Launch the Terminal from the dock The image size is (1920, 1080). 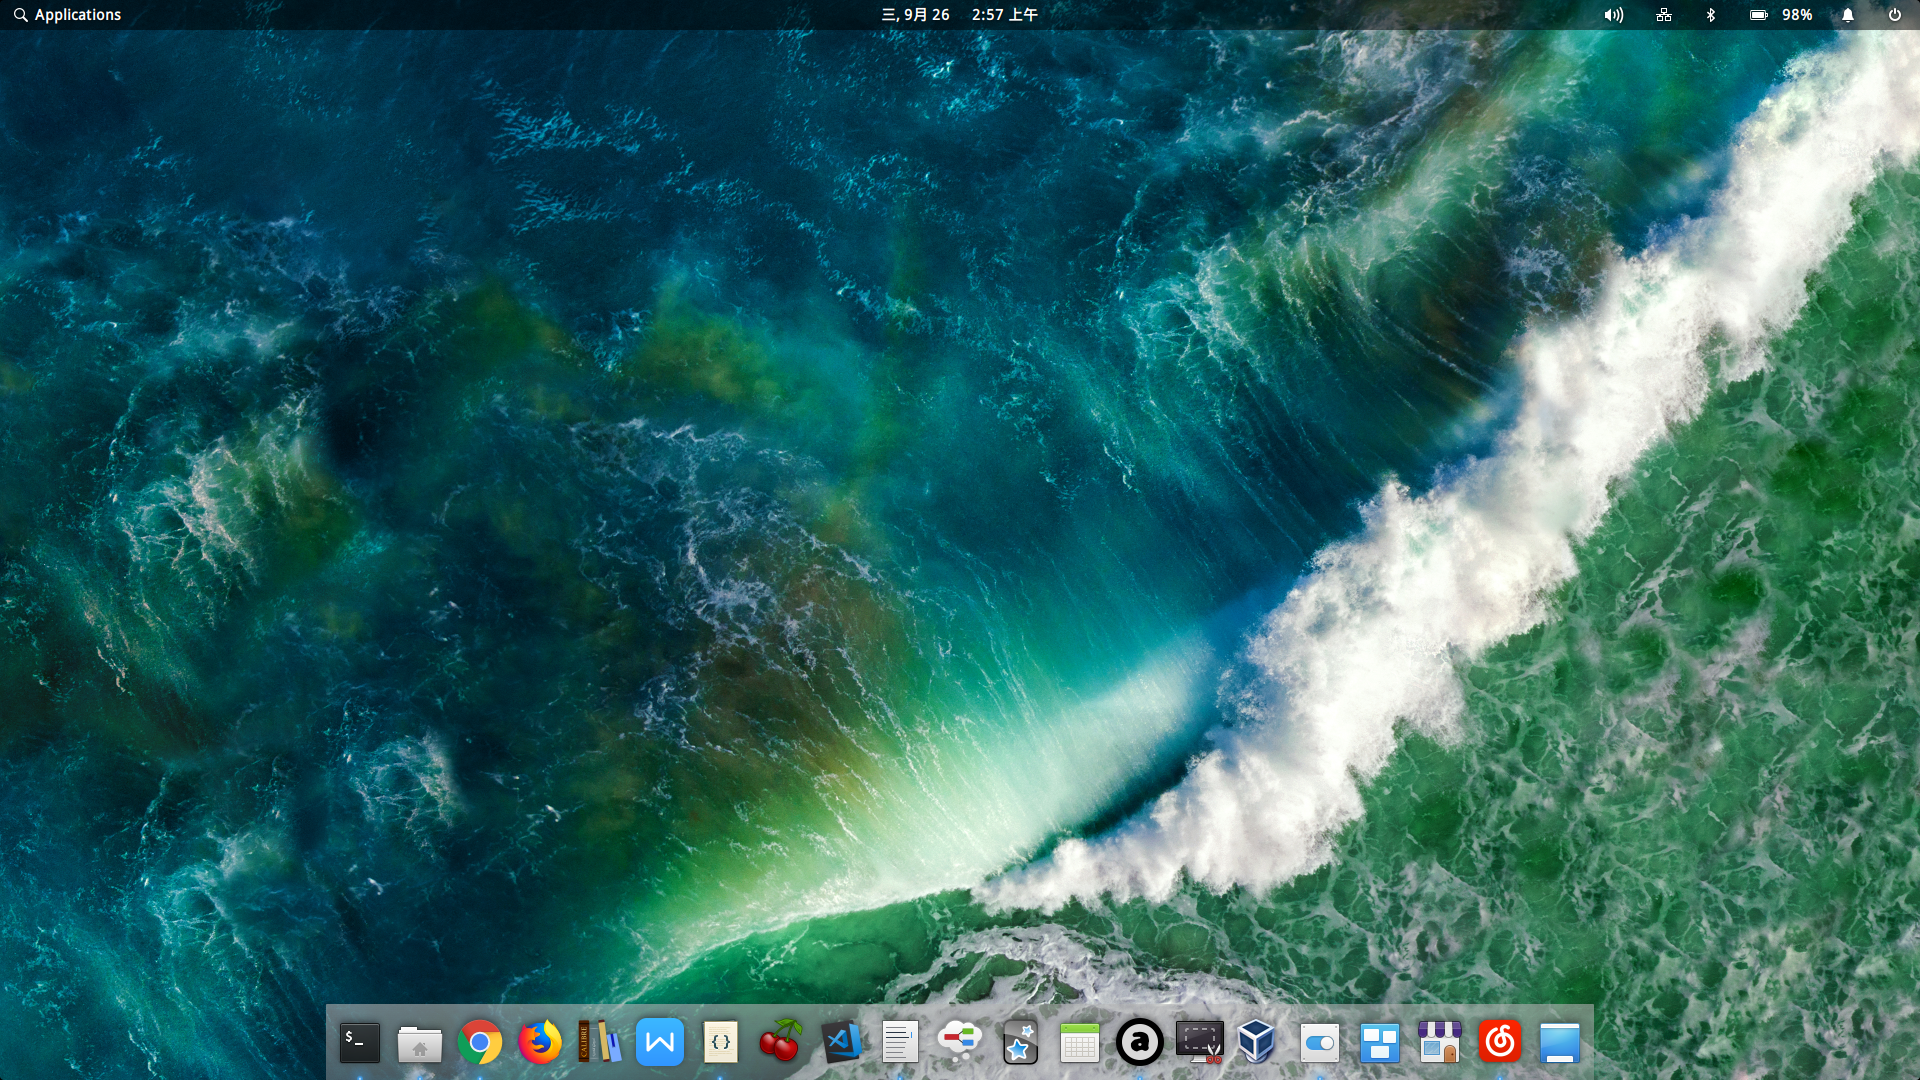click(x=360, y=1042)
